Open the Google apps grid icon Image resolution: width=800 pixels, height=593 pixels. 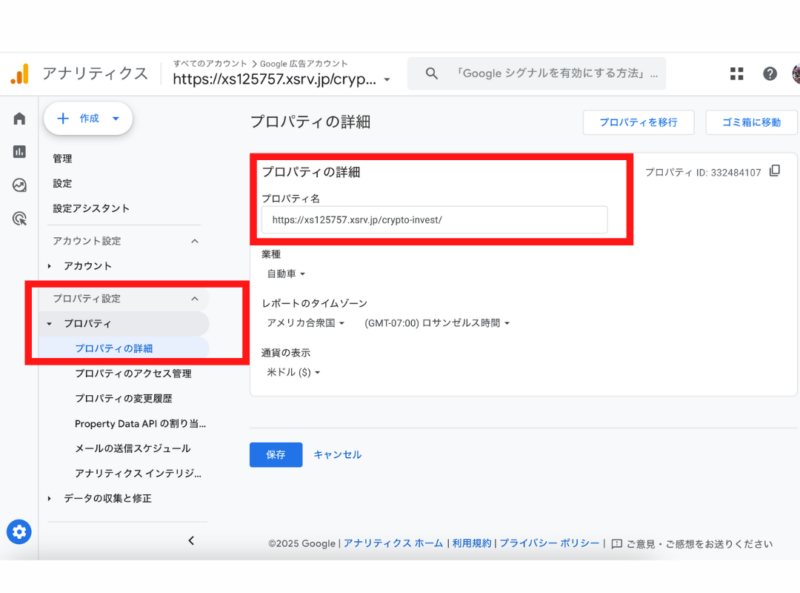[x=737, y=74]
